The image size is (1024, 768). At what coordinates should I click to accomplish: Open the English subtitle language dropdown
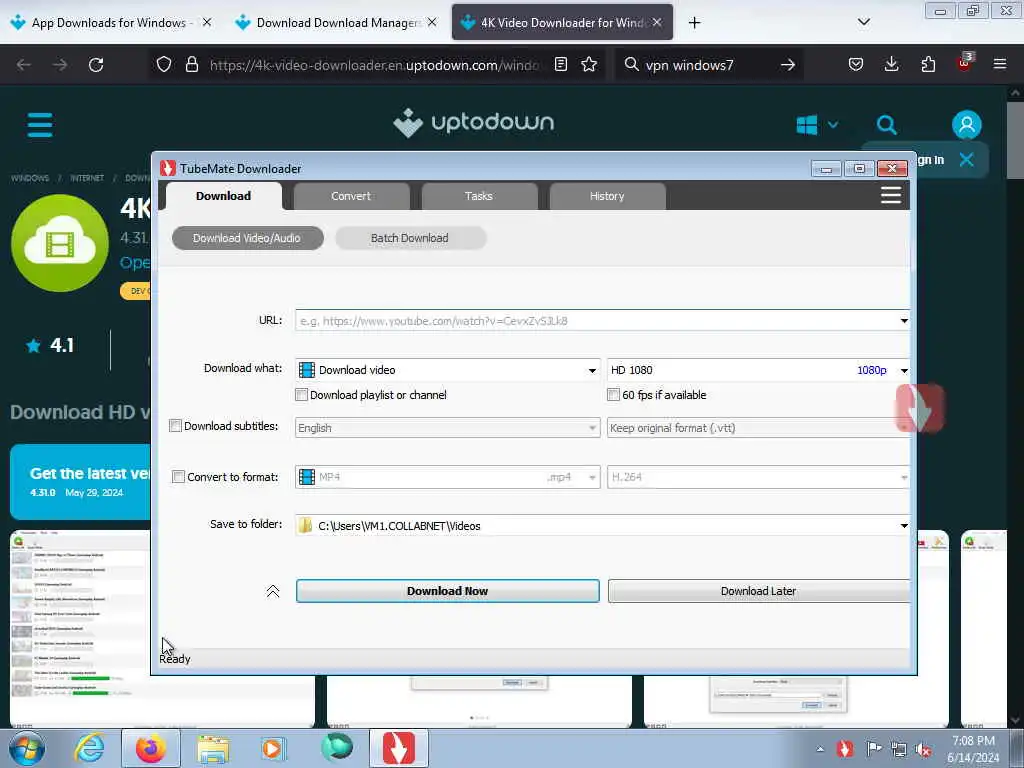(x=447, y=428)
